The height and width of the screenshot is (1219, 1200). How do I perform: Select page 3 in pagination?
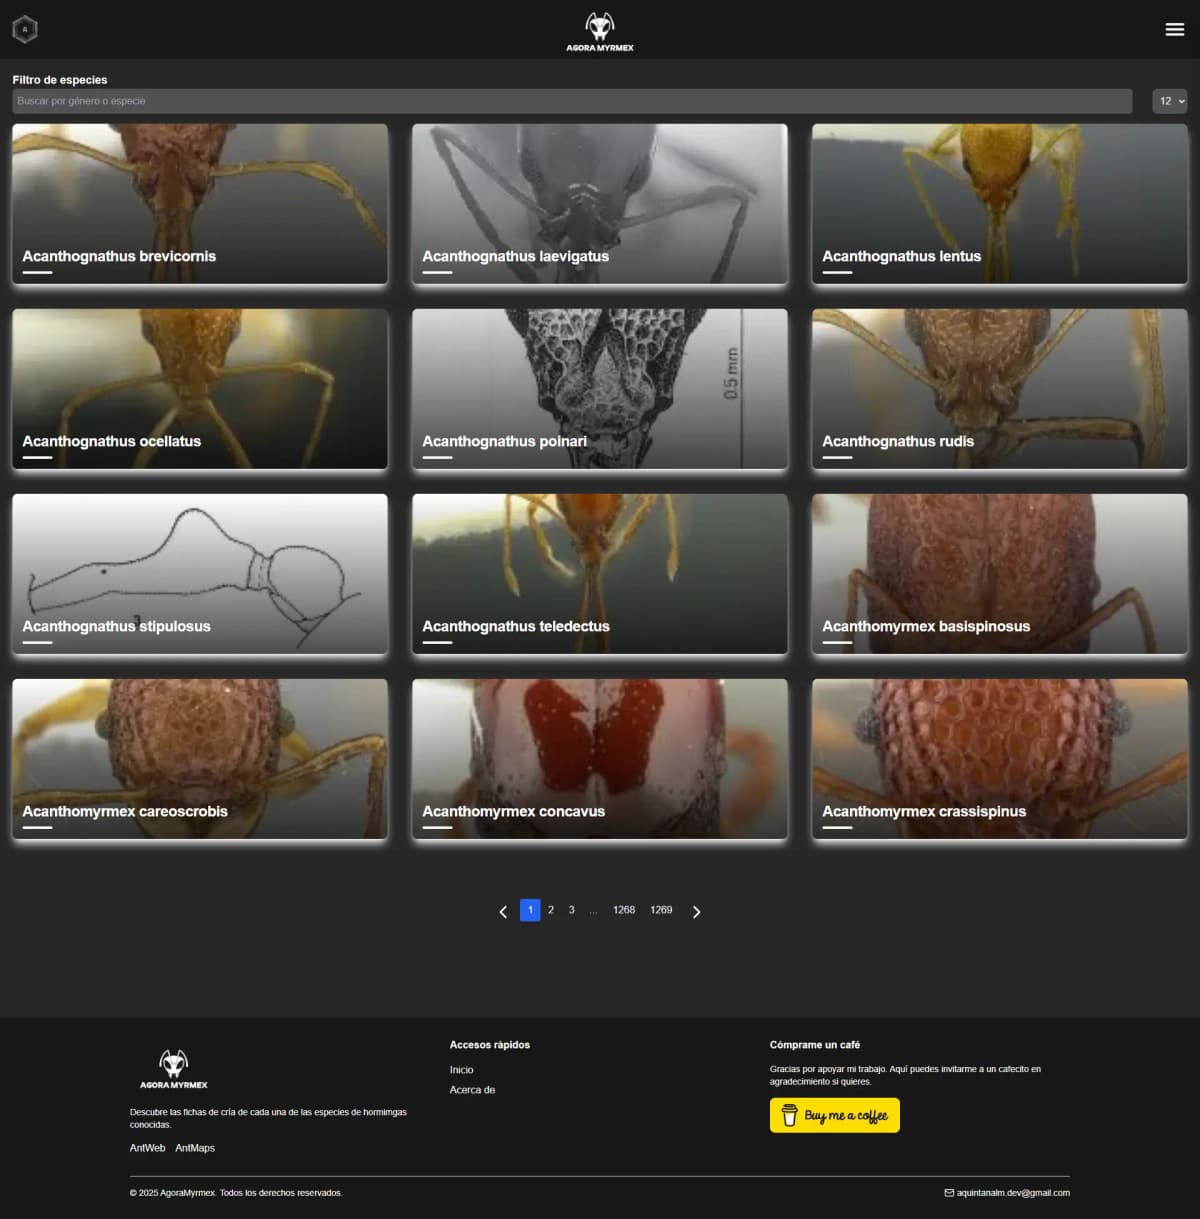click(x=572, y=910)
